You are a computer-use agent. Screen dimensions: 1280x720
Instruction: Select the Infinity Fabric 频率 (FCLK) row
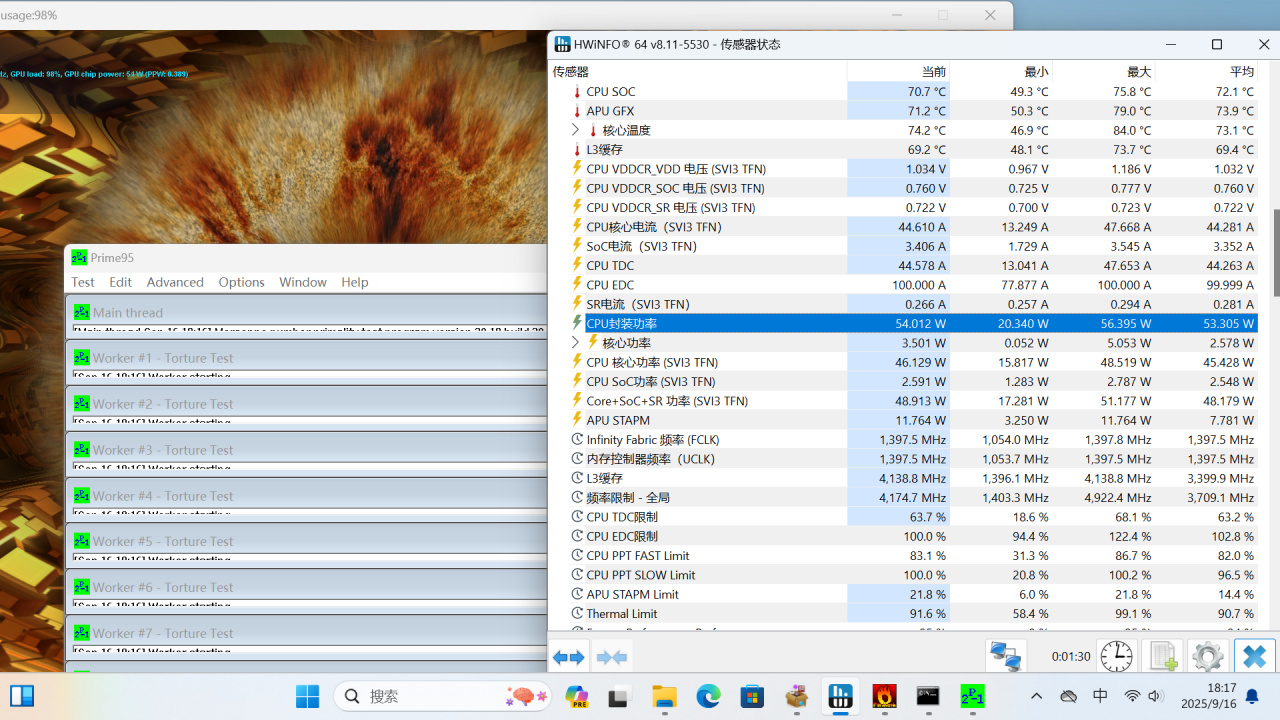(x=903, y=439)
